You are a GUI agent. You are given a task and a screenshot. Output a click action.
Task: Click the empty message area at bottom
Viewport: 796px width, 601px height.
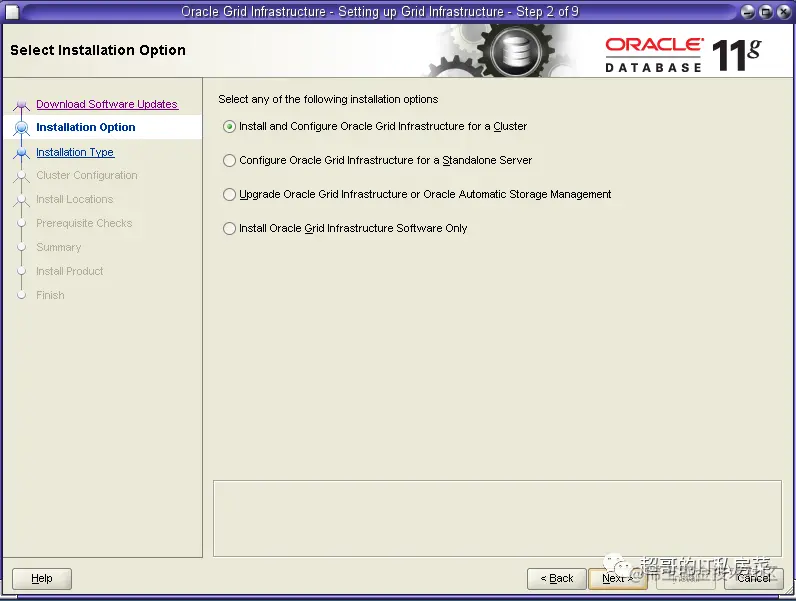click(497, 518)
